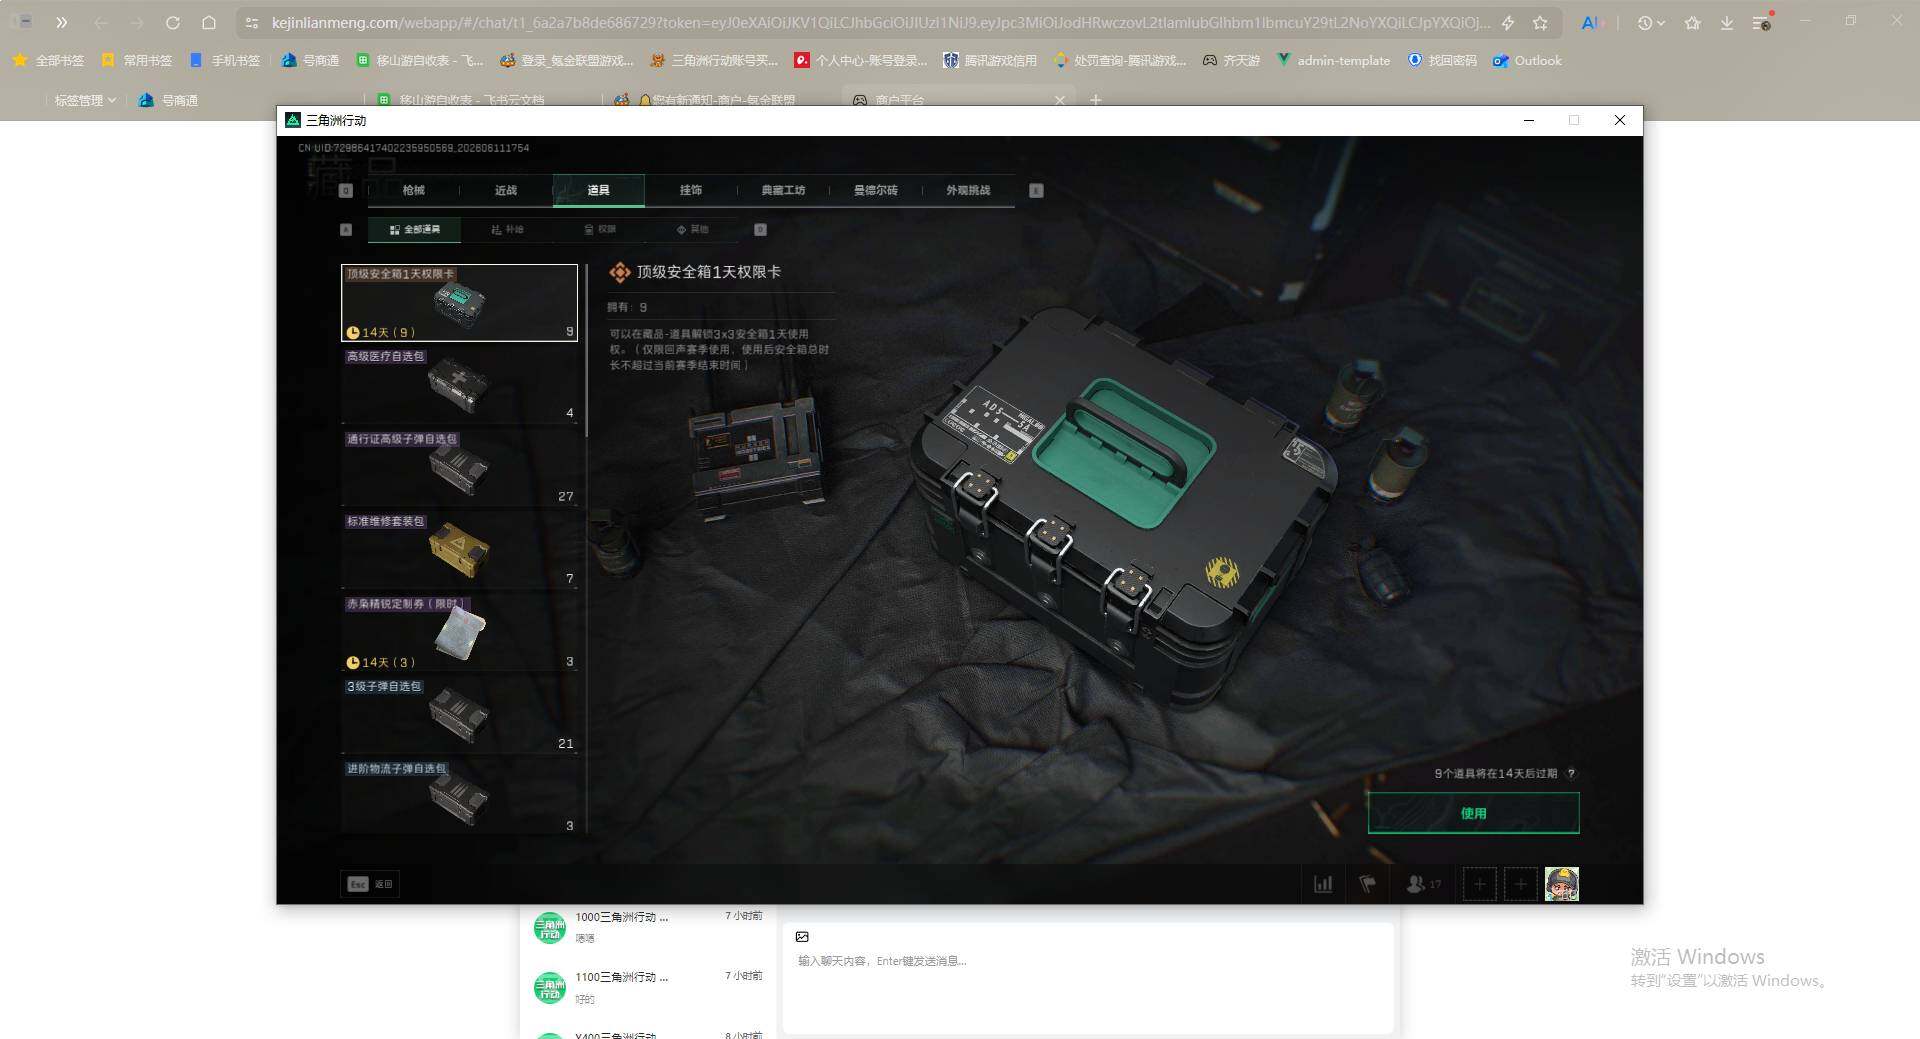
Task: Click the item list scrollbar
Action: (586, 350)
